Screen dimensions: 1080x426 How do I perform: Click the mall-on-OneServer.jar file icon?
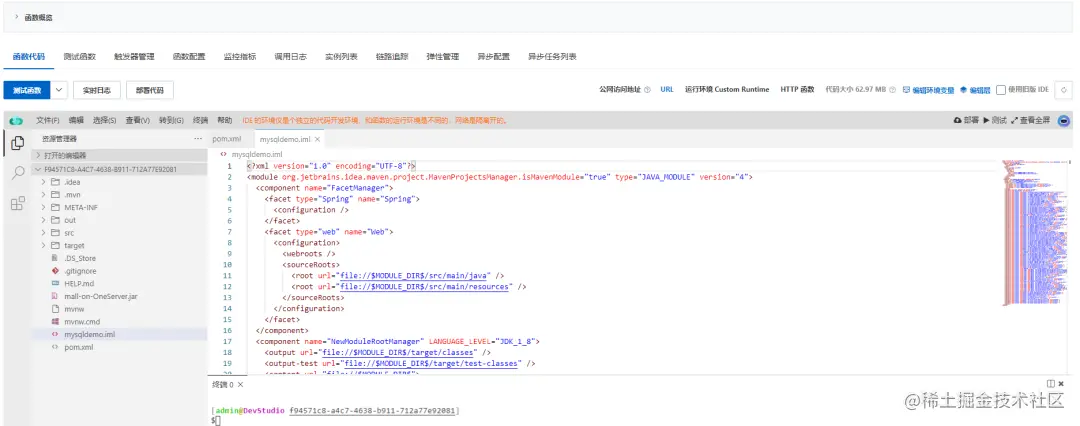click(x=56, y=296)
